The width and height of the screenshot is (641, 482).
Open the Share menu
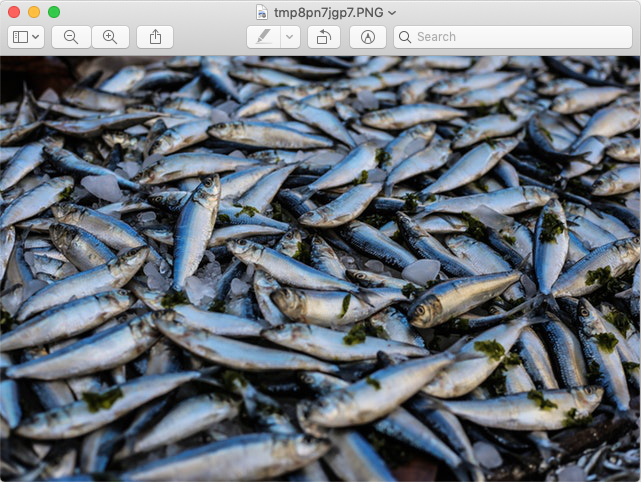(x=155, y=37)
